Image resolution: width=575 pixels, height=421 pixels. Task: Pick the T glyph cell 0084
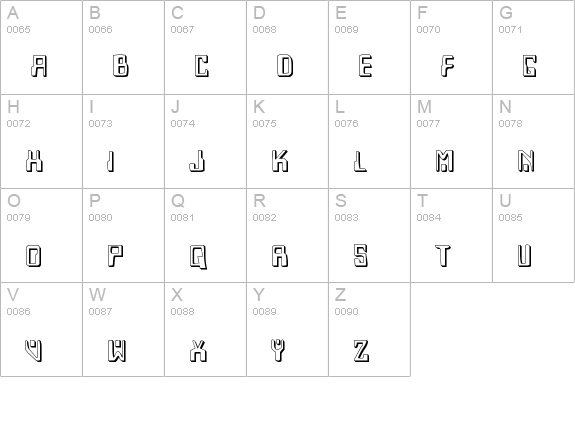[x=451, y=235]
